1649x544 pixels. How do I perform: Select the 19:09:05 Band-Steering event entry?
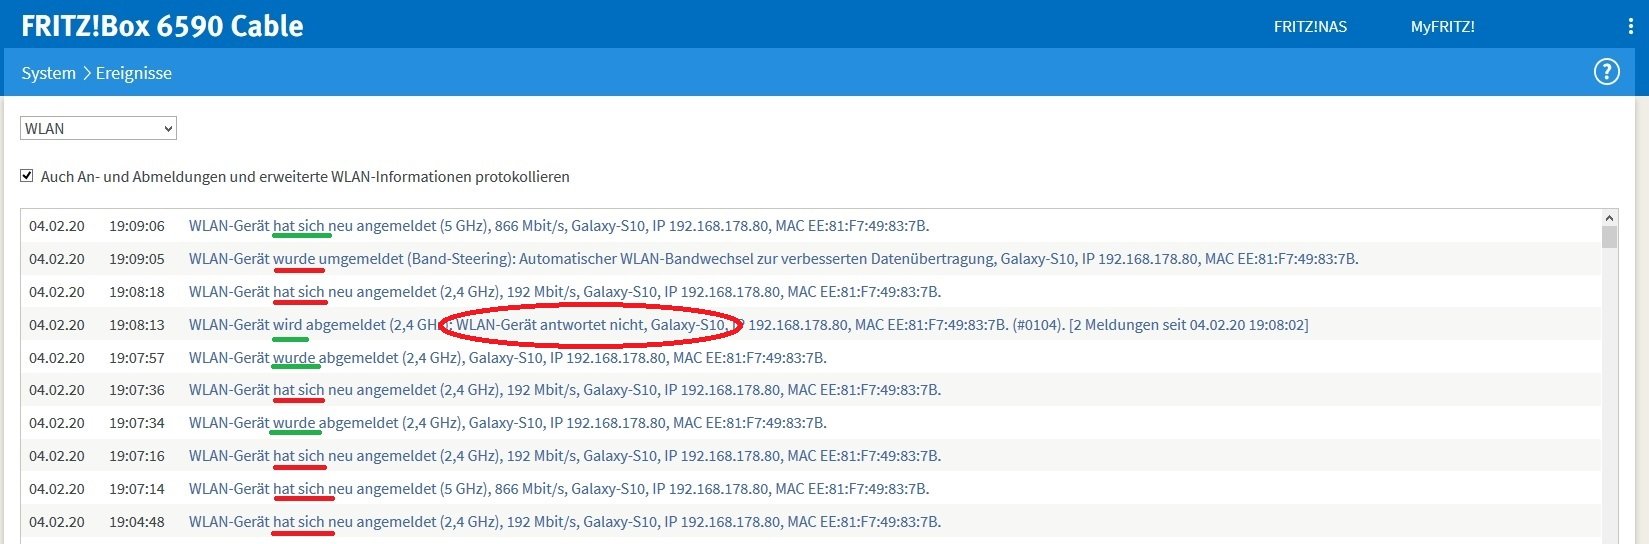[x=811, y=259]
